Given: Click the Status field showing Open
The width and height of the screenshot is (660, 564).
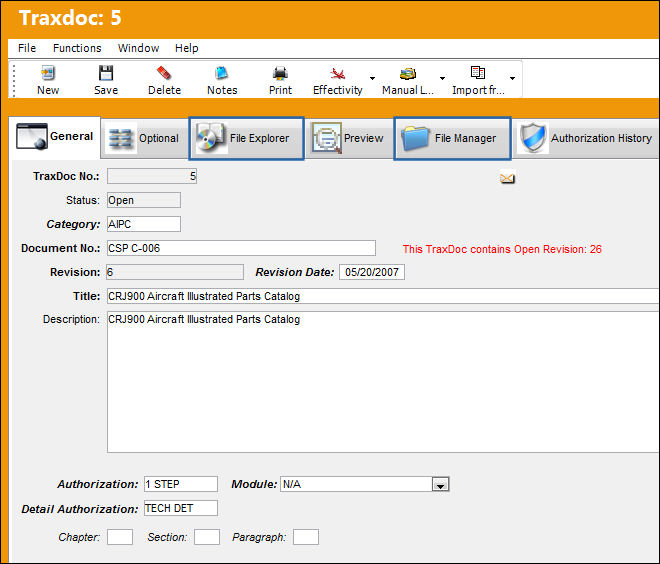Looking at the screenshot, I should click(x=144, y=200).
